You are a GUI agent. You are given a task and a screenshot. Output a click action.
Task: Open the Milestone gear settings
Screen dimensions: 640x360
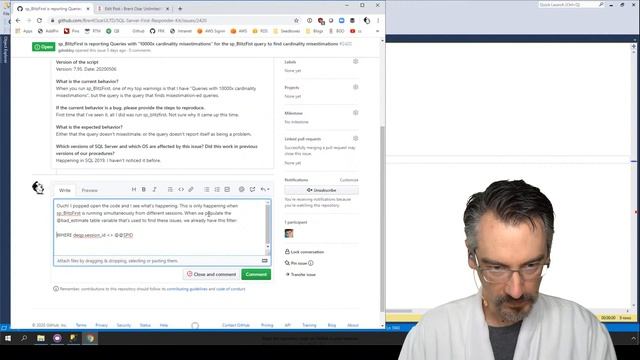coord(356,113)
